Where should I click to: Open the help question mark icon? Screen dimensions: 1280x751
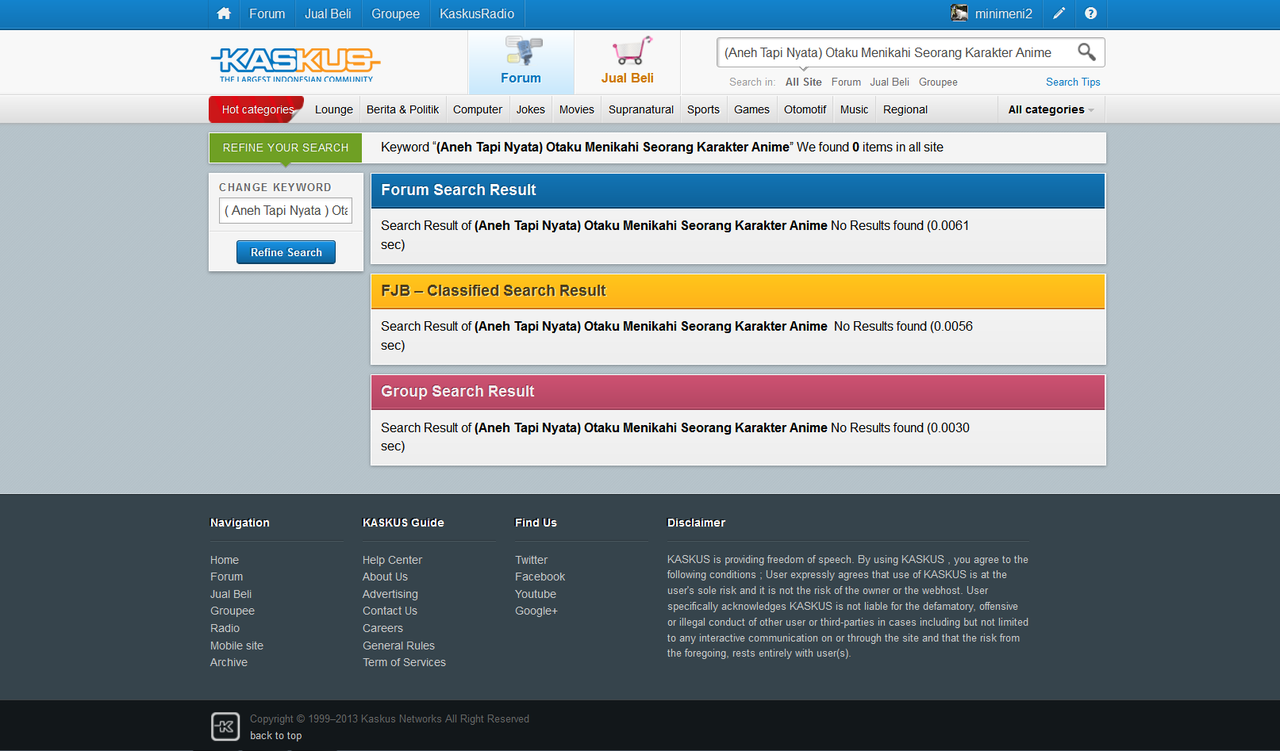click(x=1091, y=14)
